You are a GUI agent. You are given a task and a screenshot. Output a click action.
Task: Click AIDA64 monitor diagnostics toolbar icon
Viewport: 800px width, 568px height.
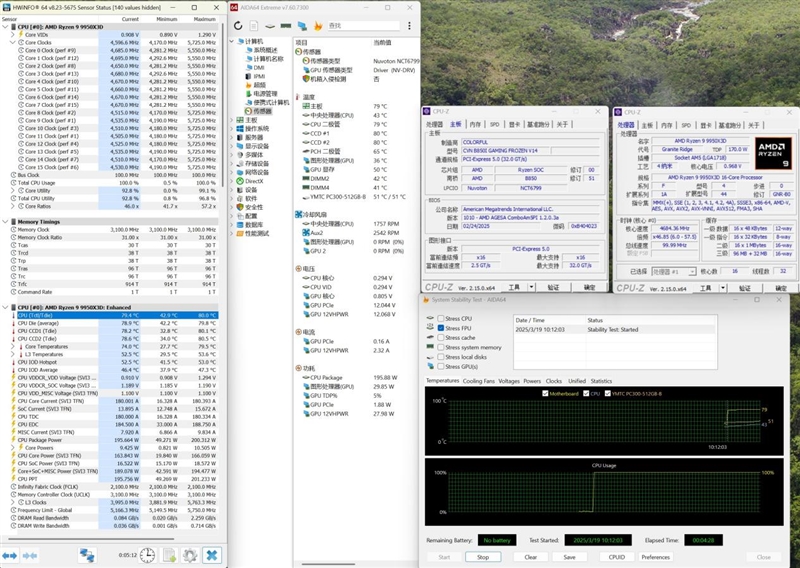point(302,26)
